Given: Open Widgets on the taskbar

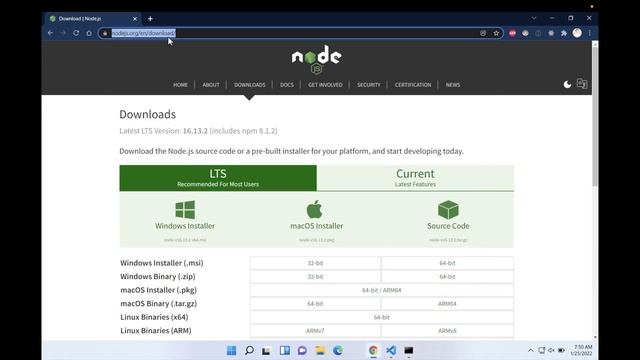Looking at the screenshot, I should pos(284,350).
